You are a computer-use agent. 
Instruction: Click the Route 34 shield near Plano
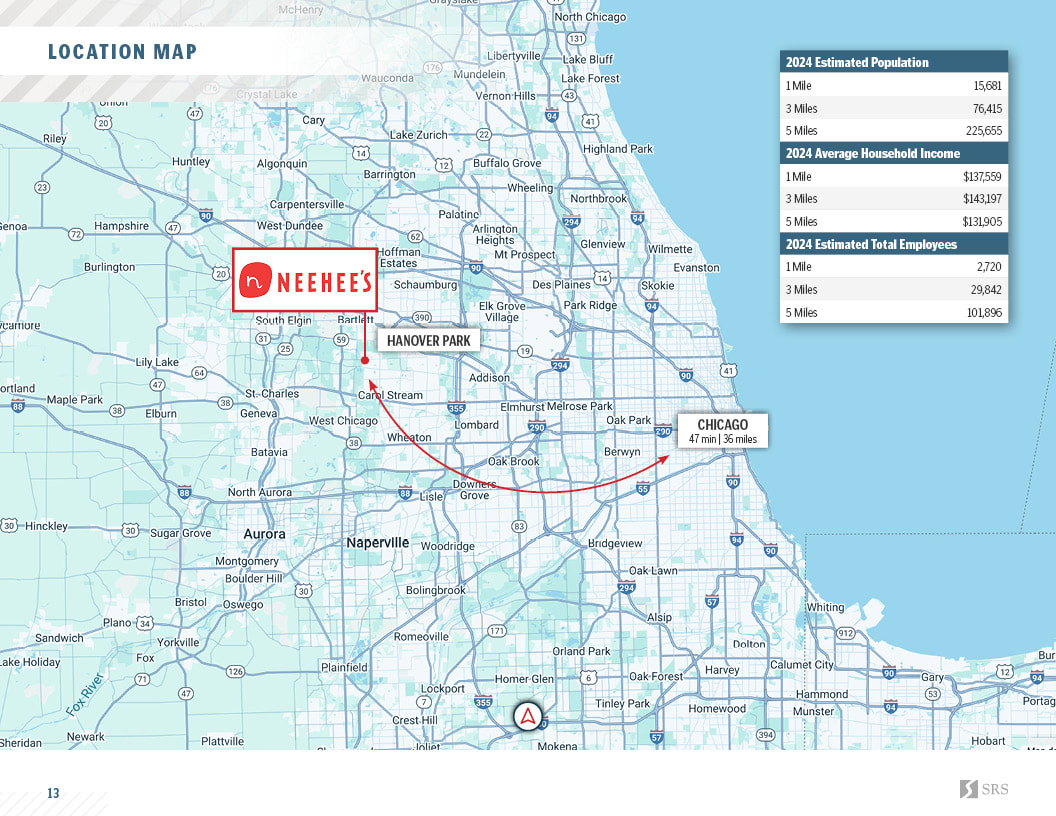tap(145, 623)
